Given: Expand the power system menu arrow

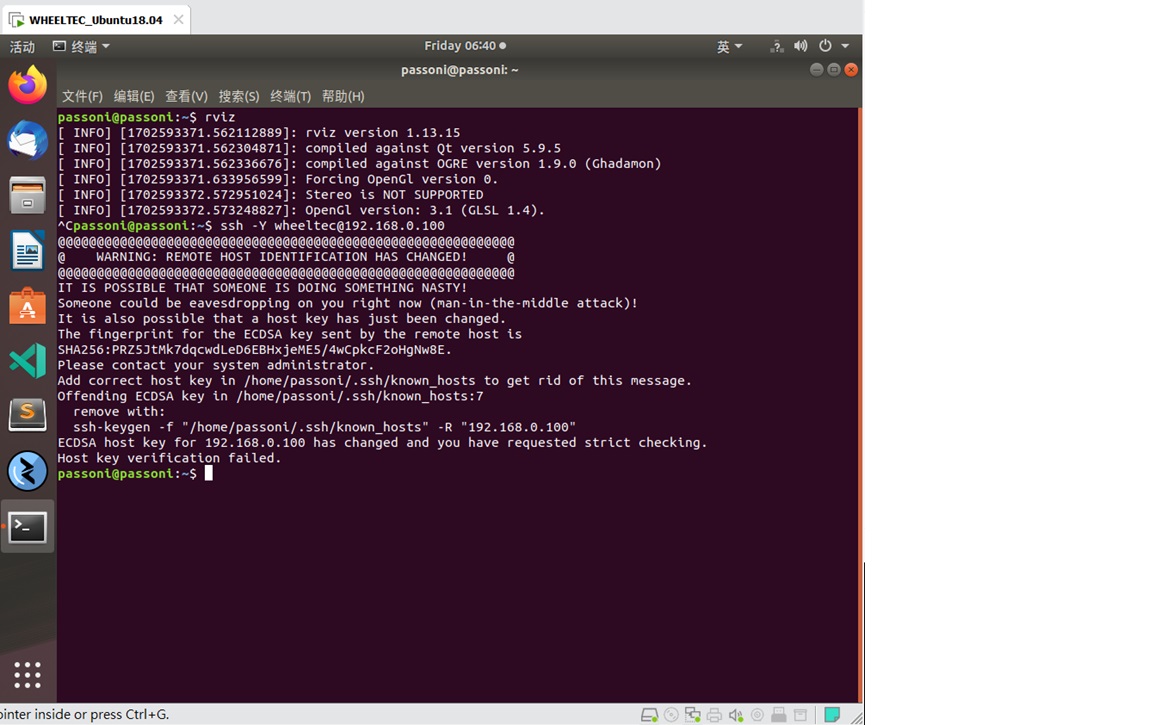Looking at the screenshot, I should pos(846,46).
